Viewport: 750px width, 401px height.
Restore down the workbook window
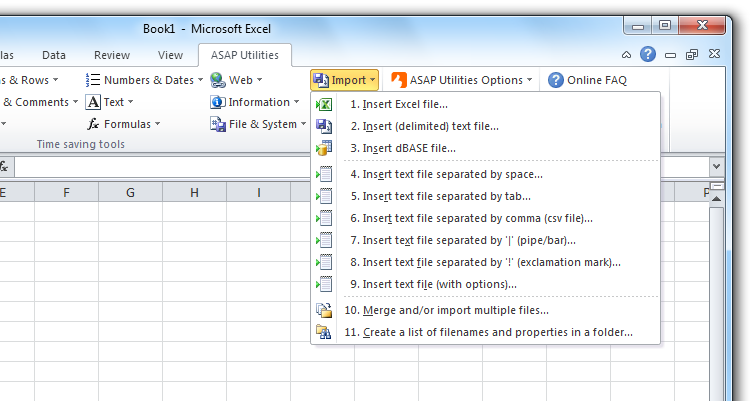click(x=692, y=55)
